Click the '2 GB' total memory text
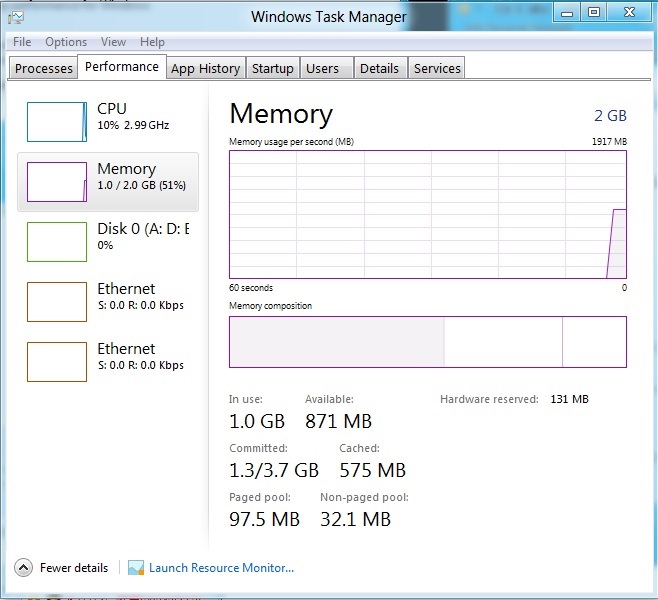658x600 pixels. (610, 115)
